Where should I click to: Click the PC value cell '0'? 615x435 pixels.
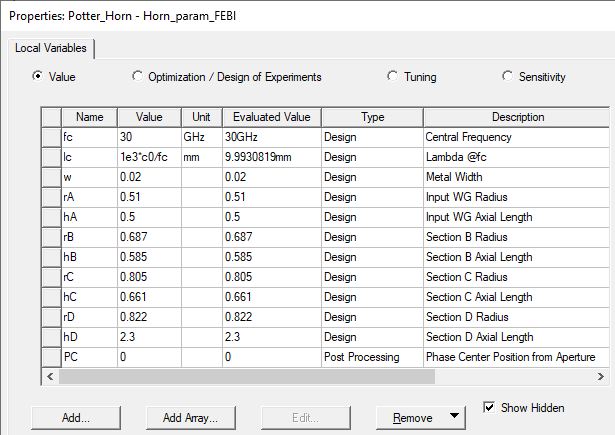tap(149, 357)
